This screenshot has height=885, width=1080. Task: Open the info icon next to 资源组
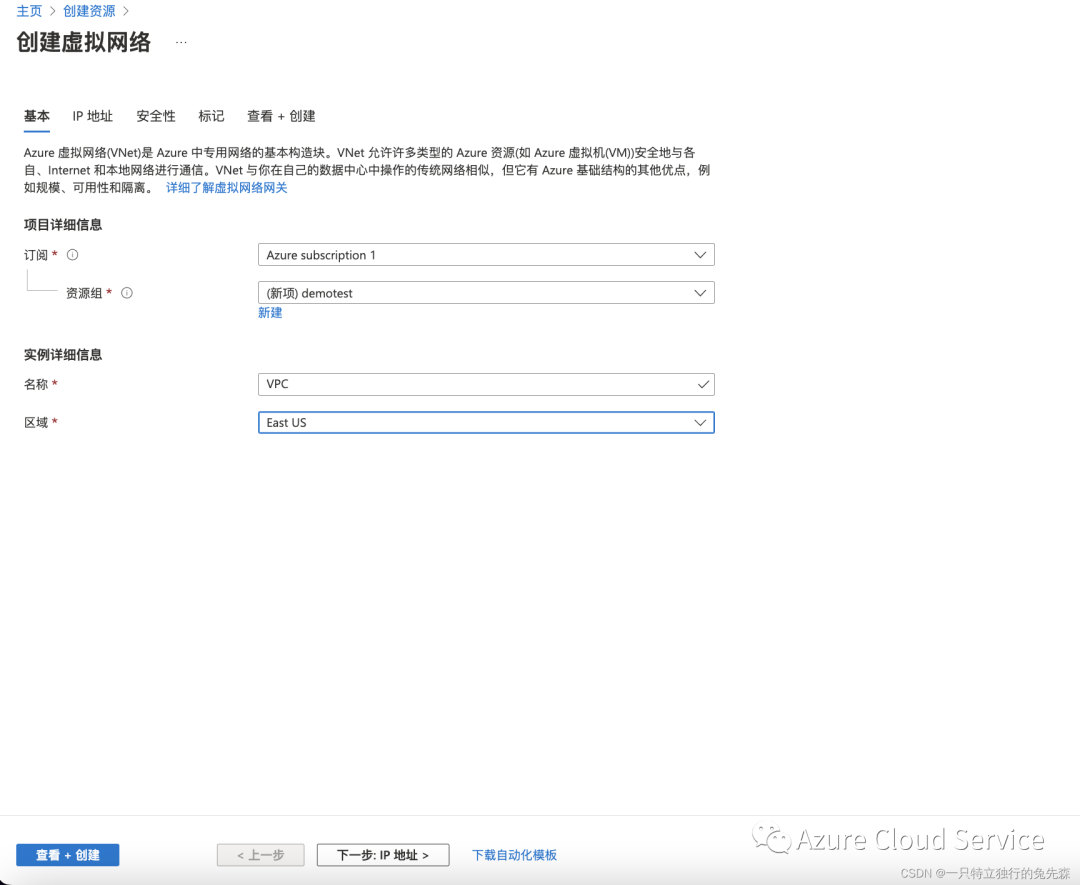tap(127, 293)
